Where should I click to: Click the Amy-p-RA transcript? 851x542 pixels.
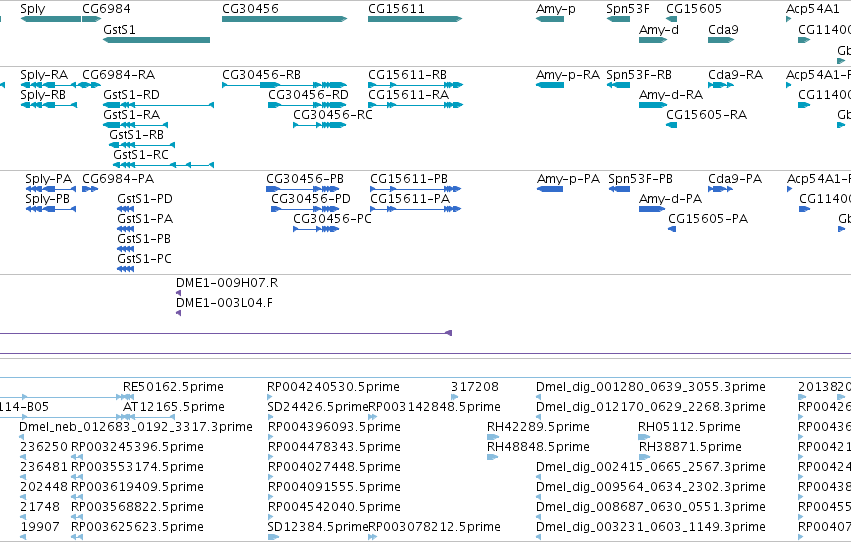(x=550, y=85)
